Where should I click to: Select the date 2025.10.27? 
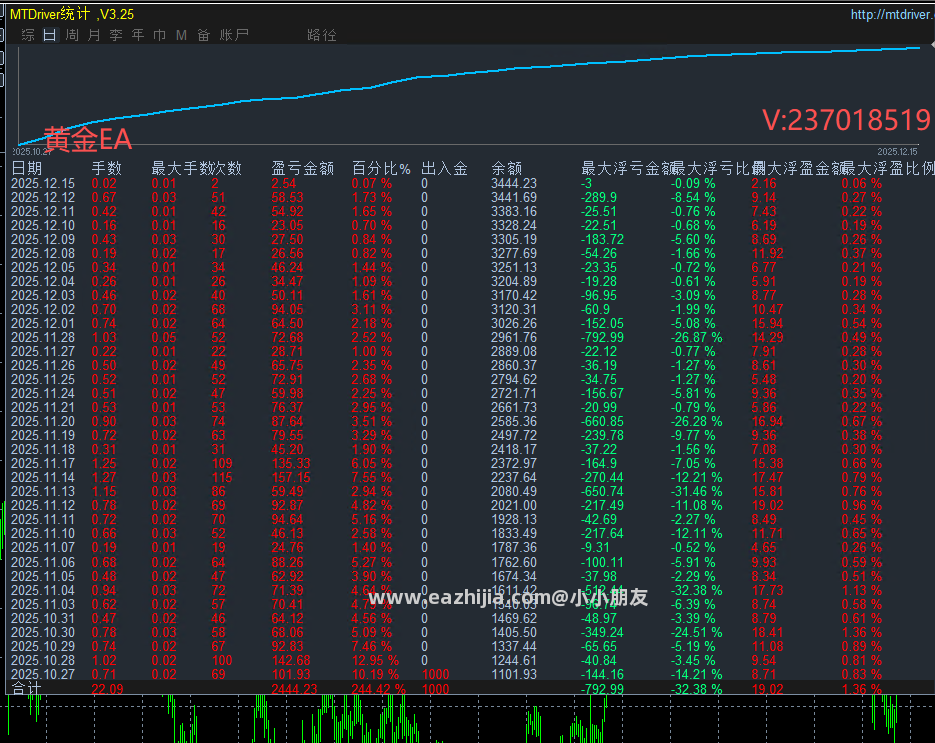tap(43, 674)
